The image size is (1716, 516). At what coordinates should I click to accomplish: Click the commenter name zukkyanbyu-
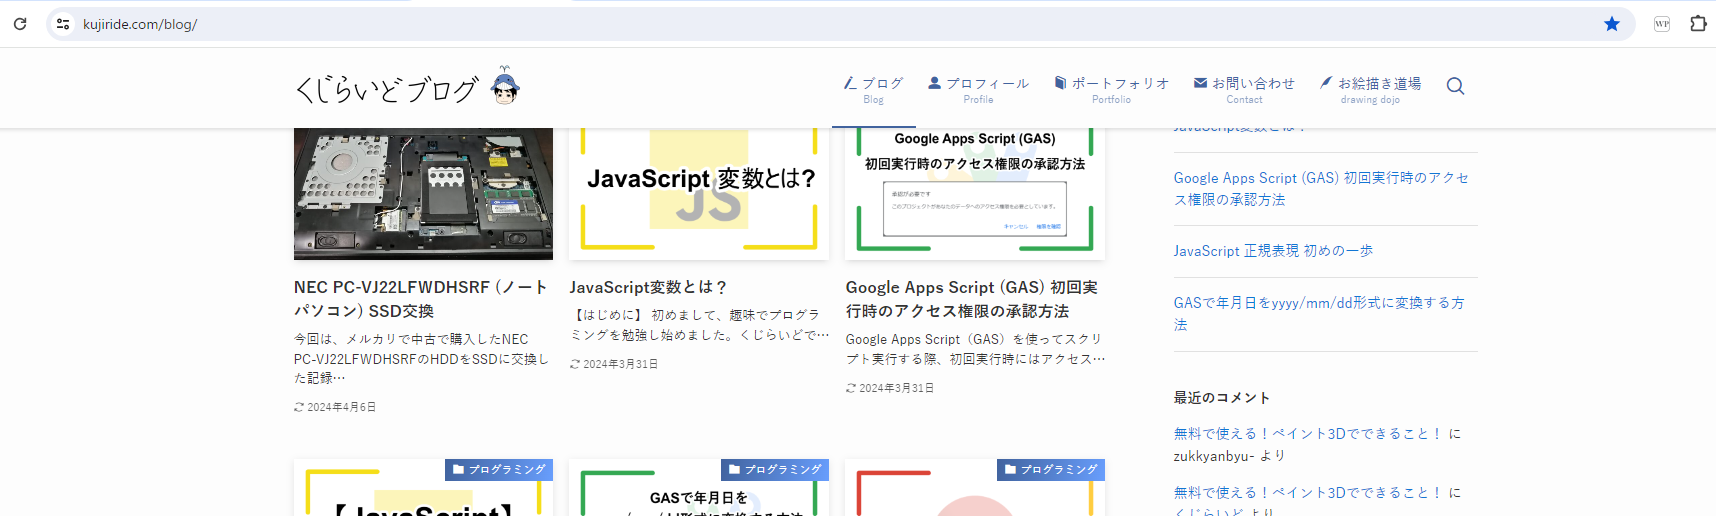pyautogui.click(x=1213, y=456)
